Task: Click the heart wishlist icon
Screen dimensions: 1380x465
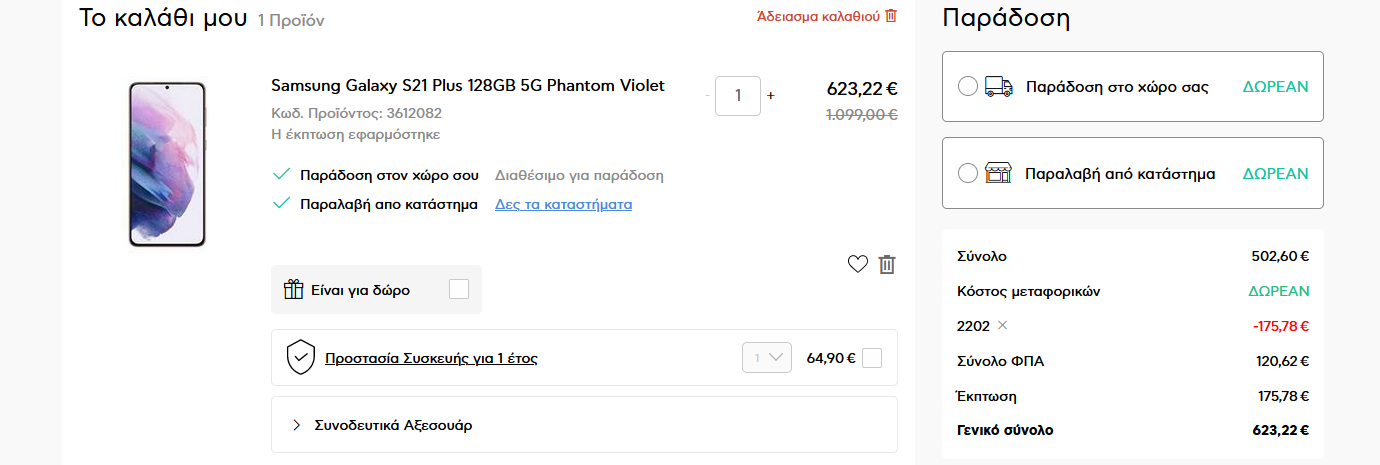Action: coord(857,264)
